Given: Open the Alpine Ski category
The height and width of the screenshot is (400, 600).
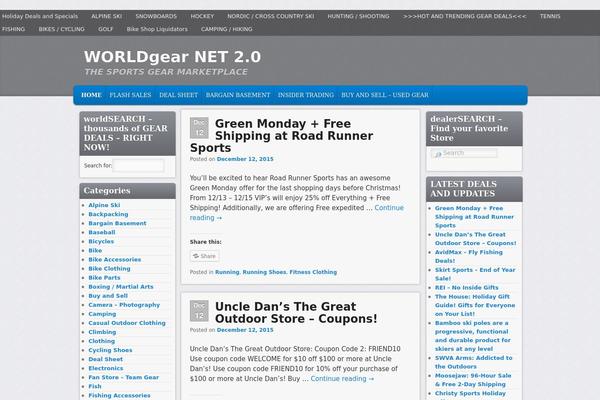Looking at the screenshot, I should 104,205.
